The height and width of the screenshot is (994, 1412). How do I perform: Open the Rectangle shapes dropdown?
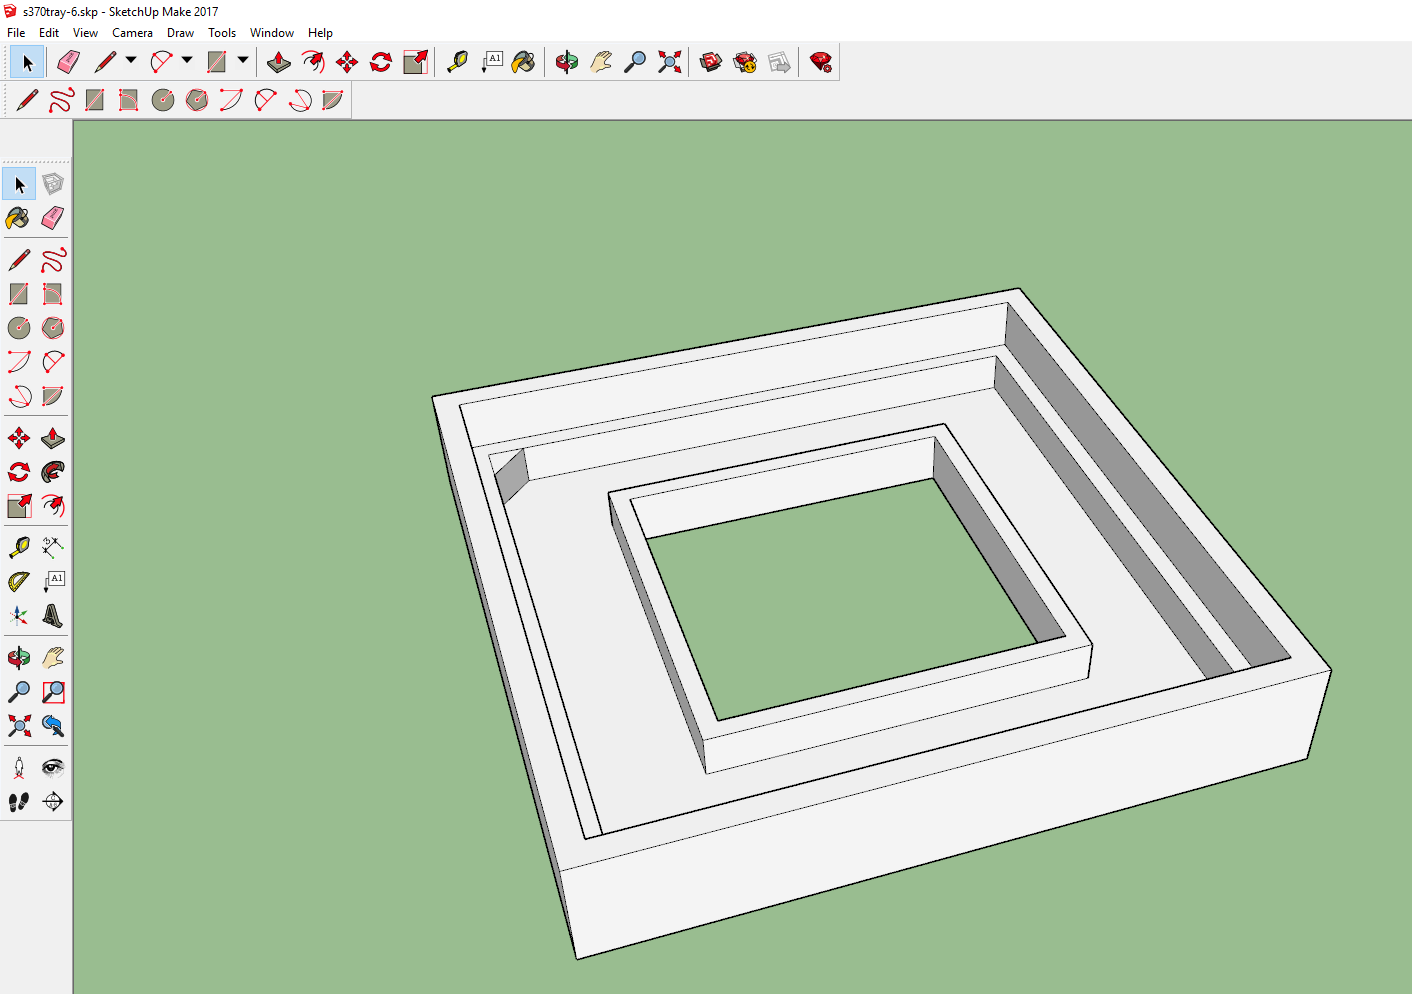tap(241, 60)
